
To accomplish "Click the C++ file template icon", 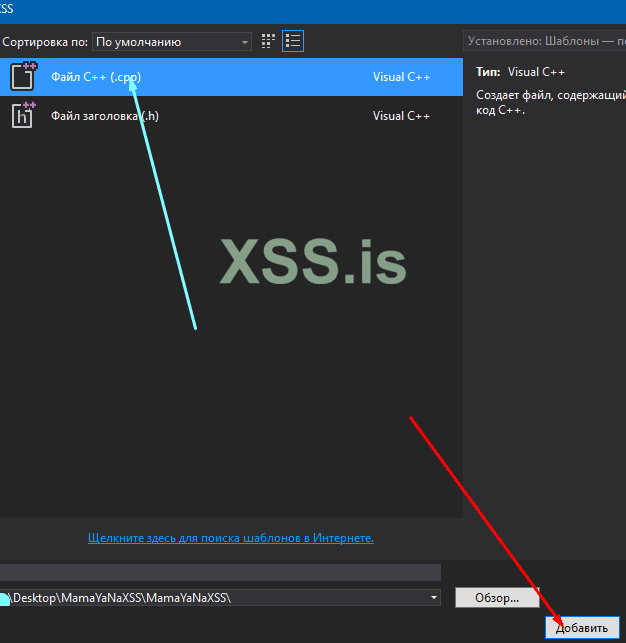I will (x=23, y=76).
